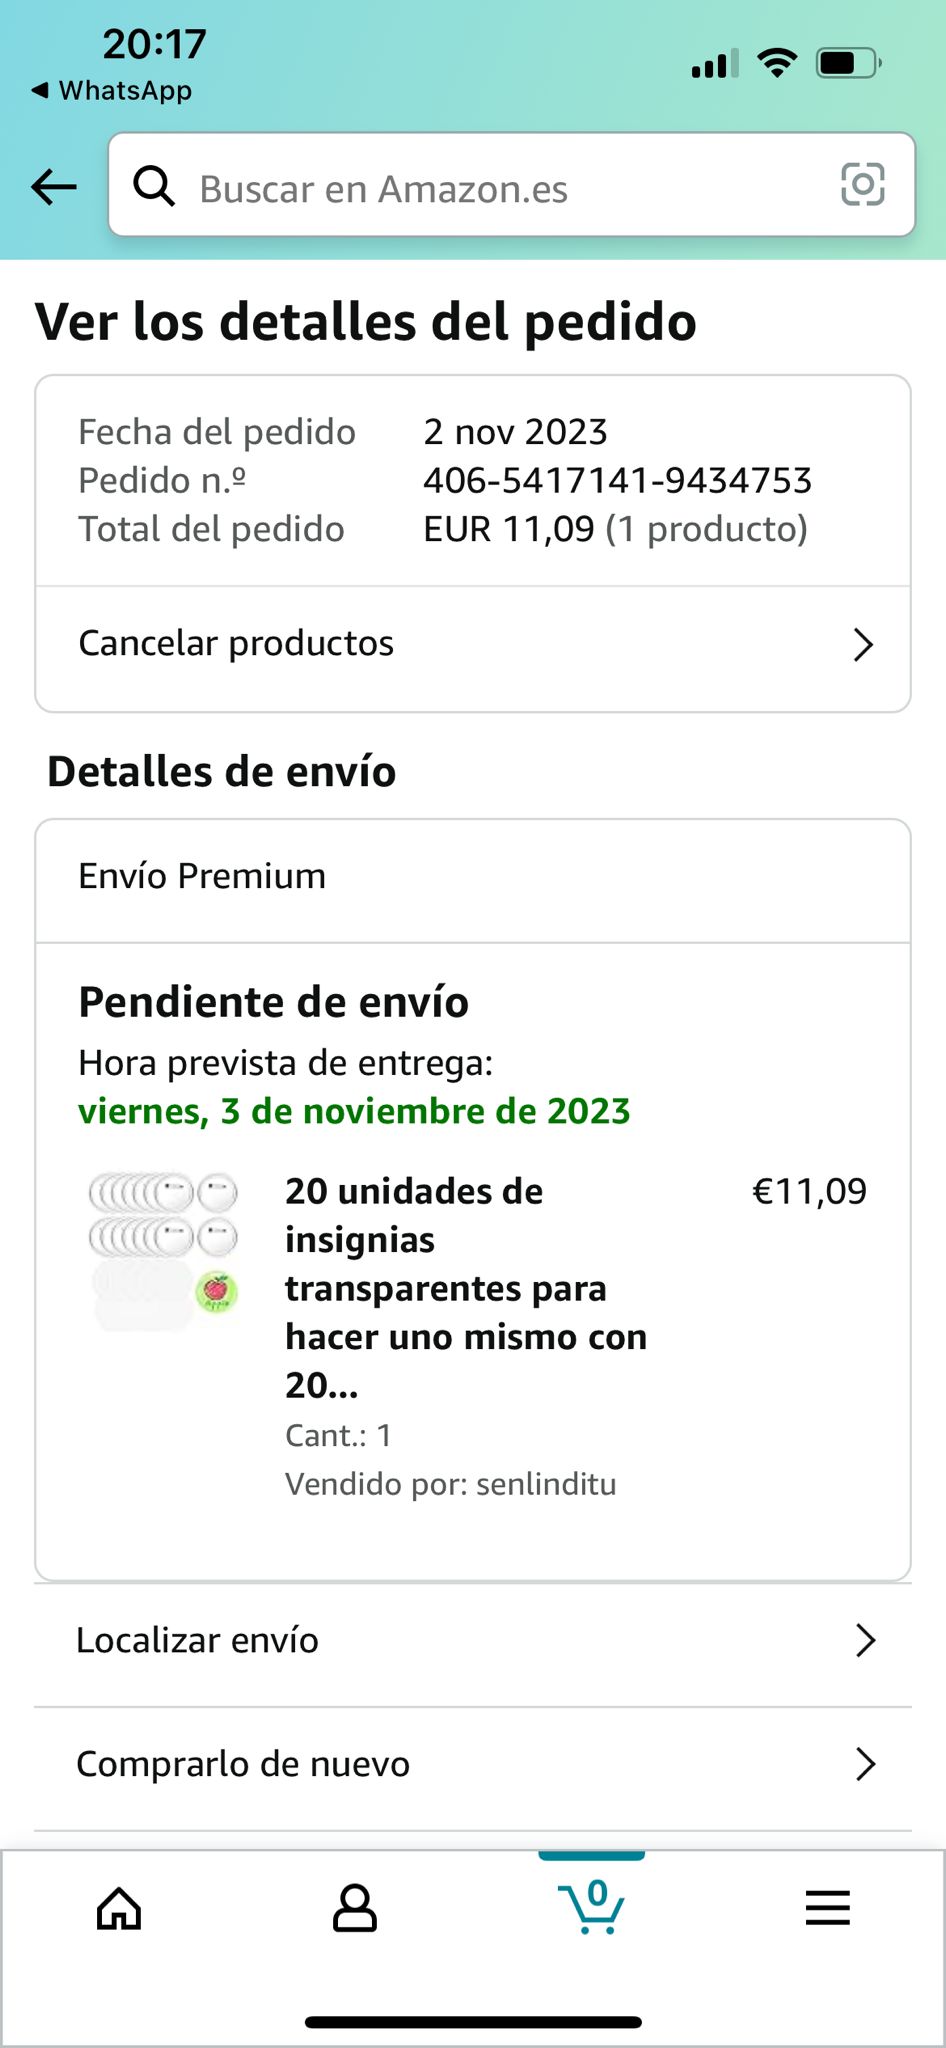Expand Cancelar productos chevron

[863, 645]
